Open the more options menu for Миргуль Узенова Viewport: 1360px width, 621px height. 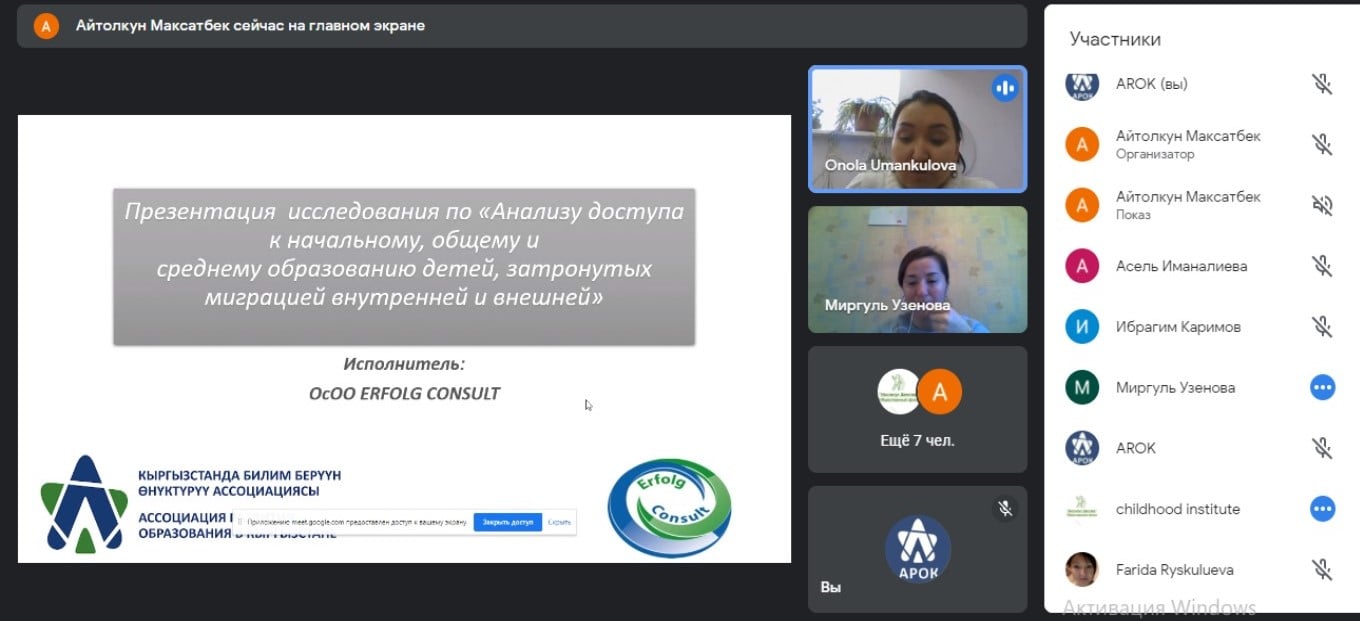[x=1322, y=388]
